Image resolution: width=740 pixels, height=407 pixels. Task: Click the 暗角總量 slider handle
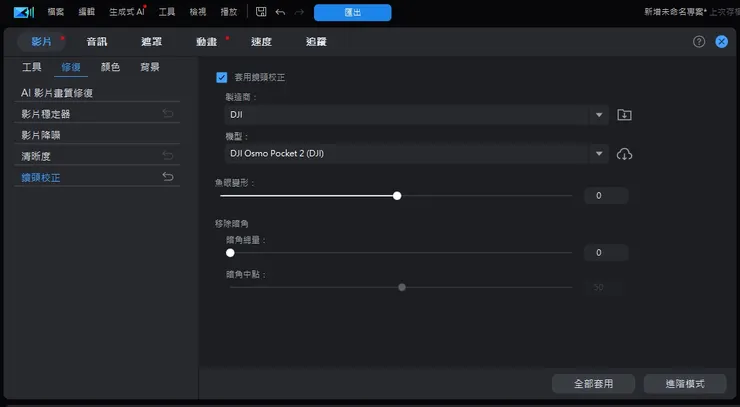[230, 253]
